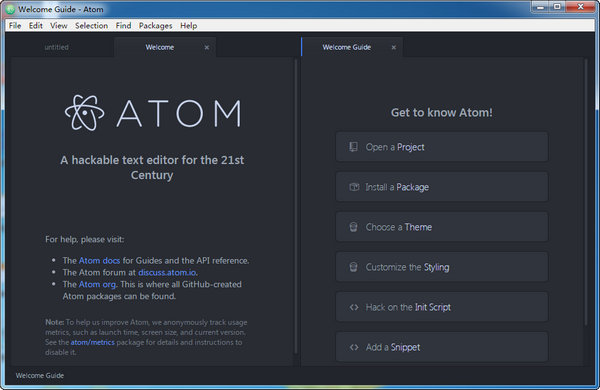
Task: Expand the Add a Snippet section
Action: click(x=442, y=347)
